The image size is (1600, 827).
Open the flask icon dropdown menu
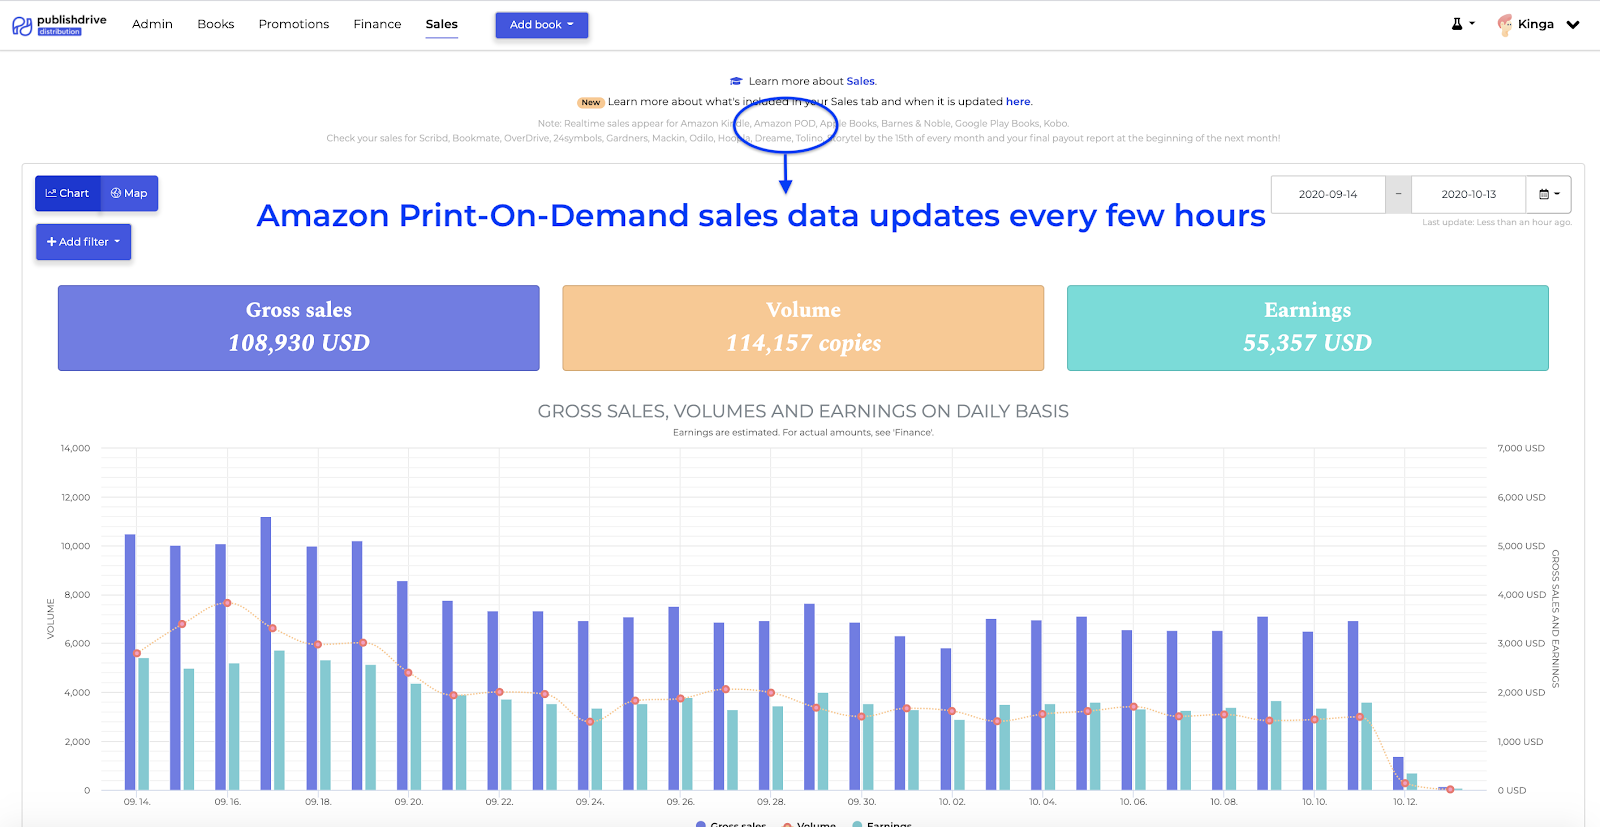pyautogui.click(x=1463, y=24)
